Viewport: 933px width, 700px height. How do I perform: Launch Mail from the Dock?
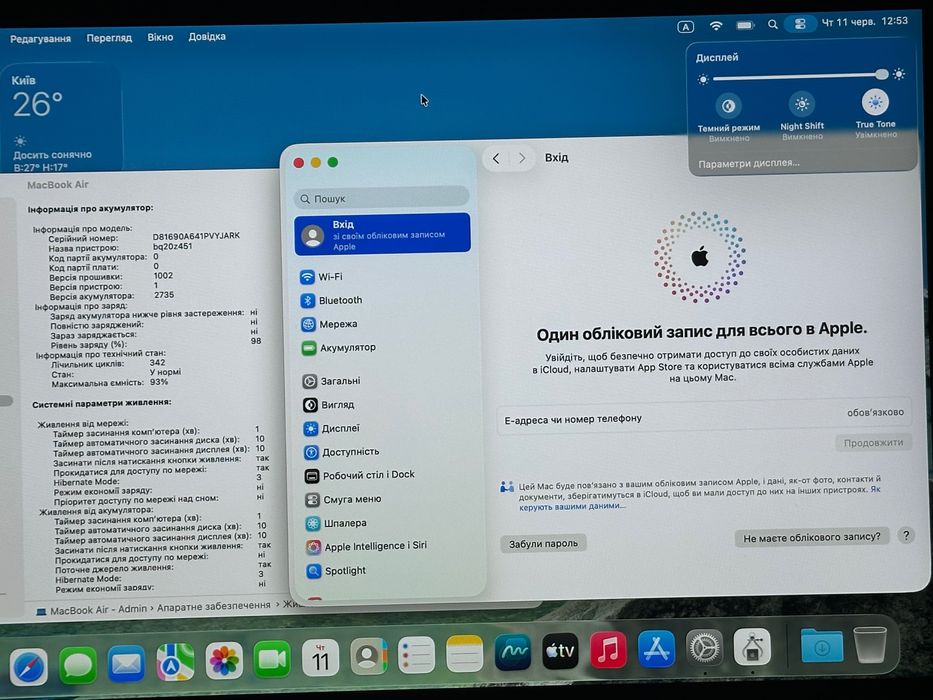point(126,663)
